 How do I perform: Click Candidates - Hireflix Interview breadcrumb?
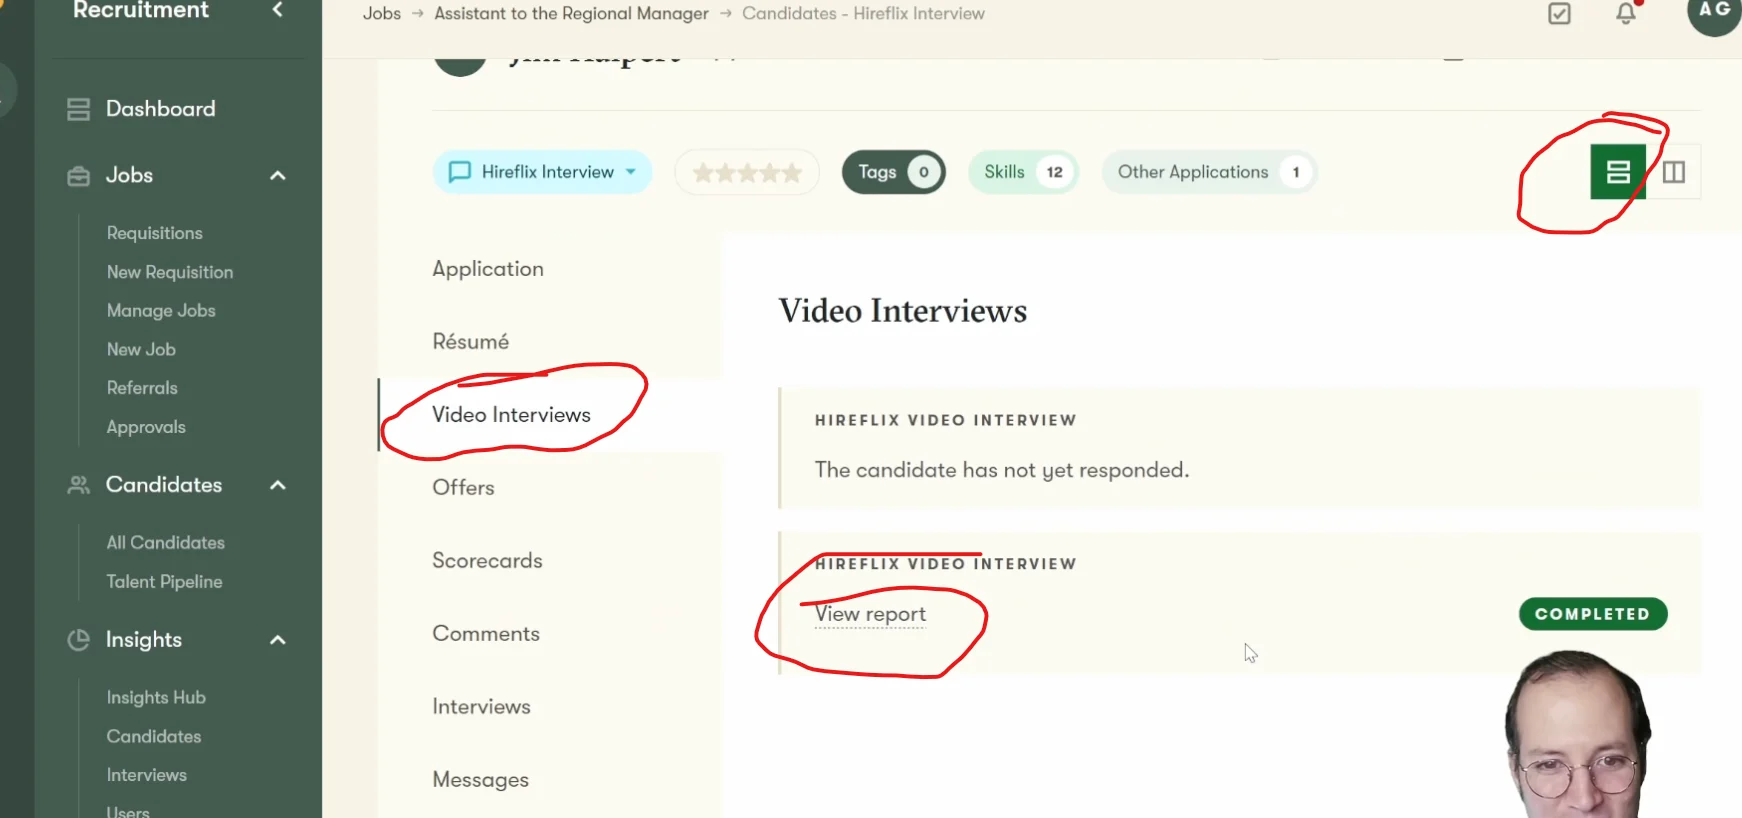(x=863, y=13)
